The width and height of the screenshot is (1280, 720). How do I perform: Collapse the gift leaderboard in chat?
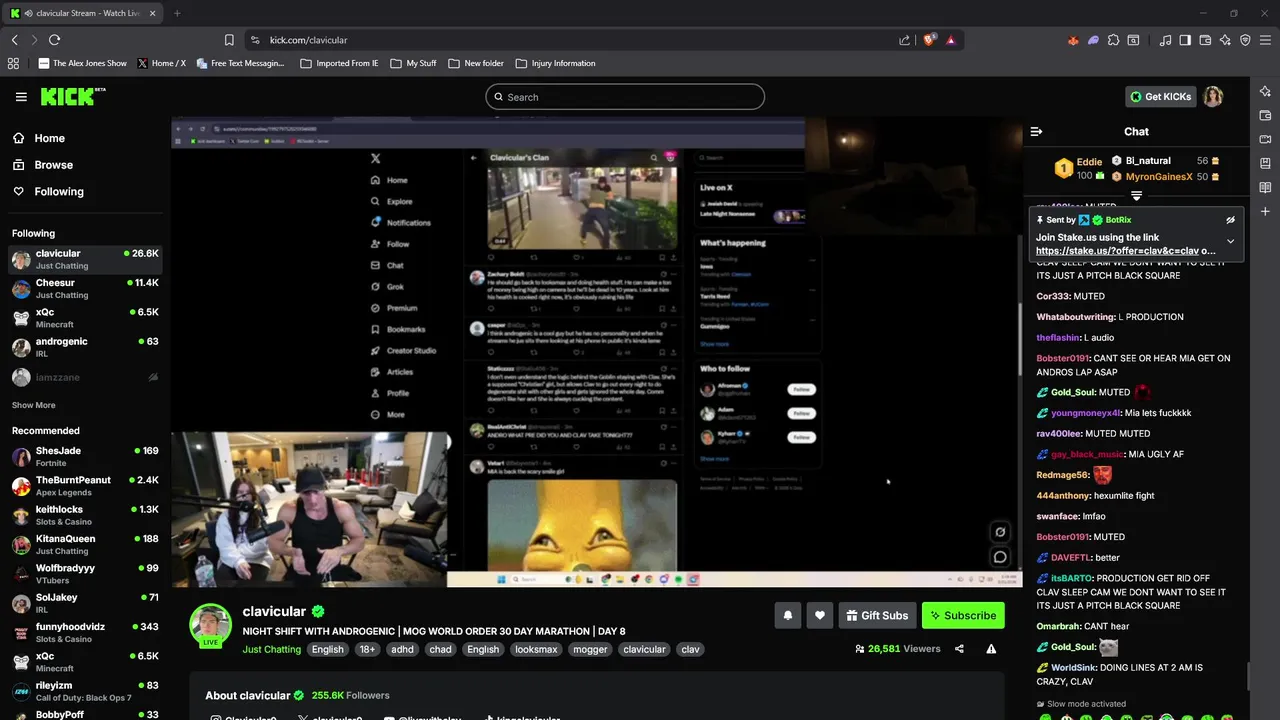click(1136, 196)
